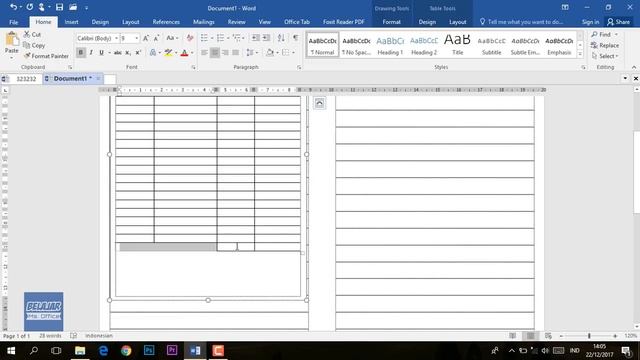Apply Title style
The image size is (640, 360).
(458, 45)
